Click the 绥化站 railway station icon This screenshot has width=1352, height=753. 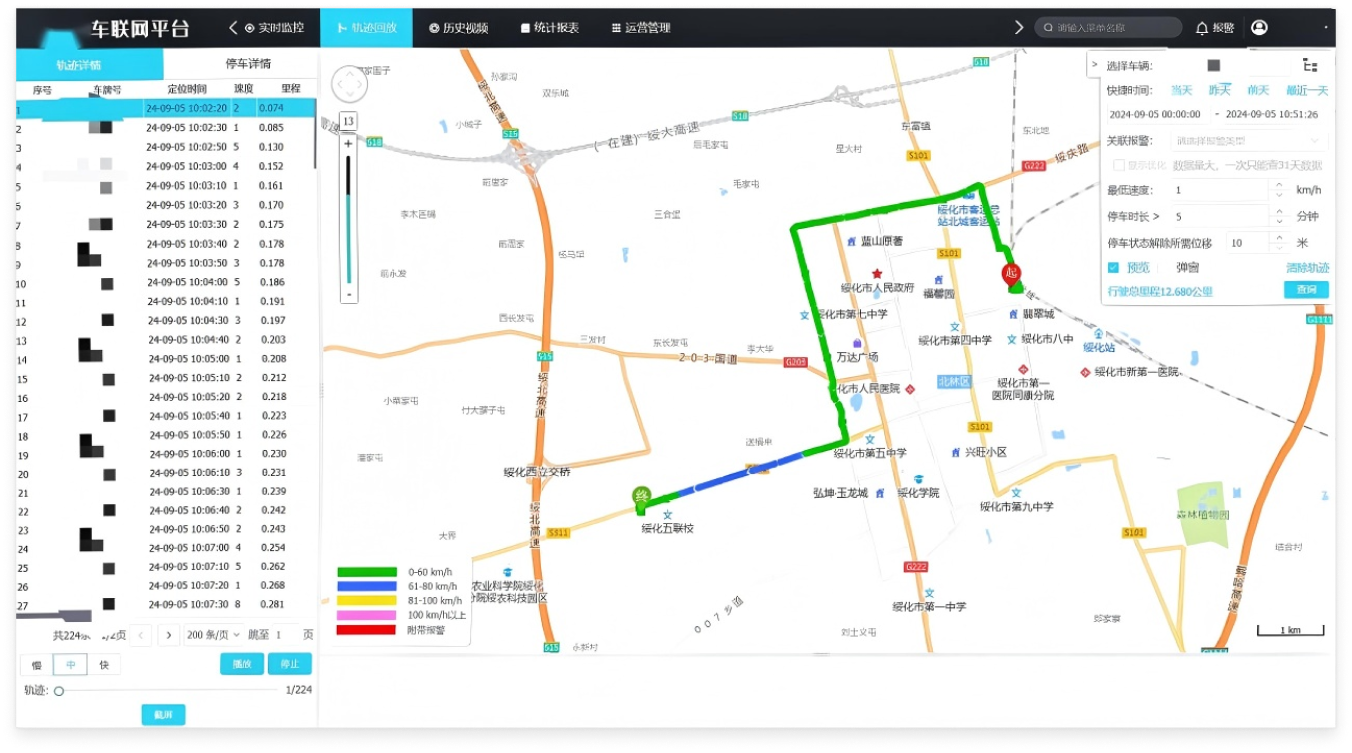1098,334
